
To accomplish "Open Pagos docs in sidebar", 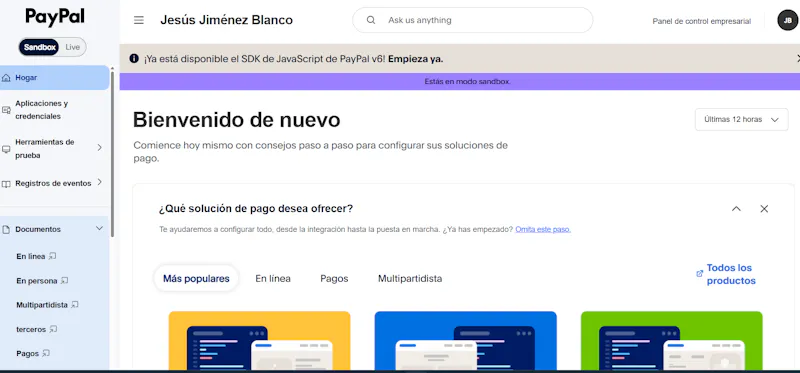I will coord(28,353).
